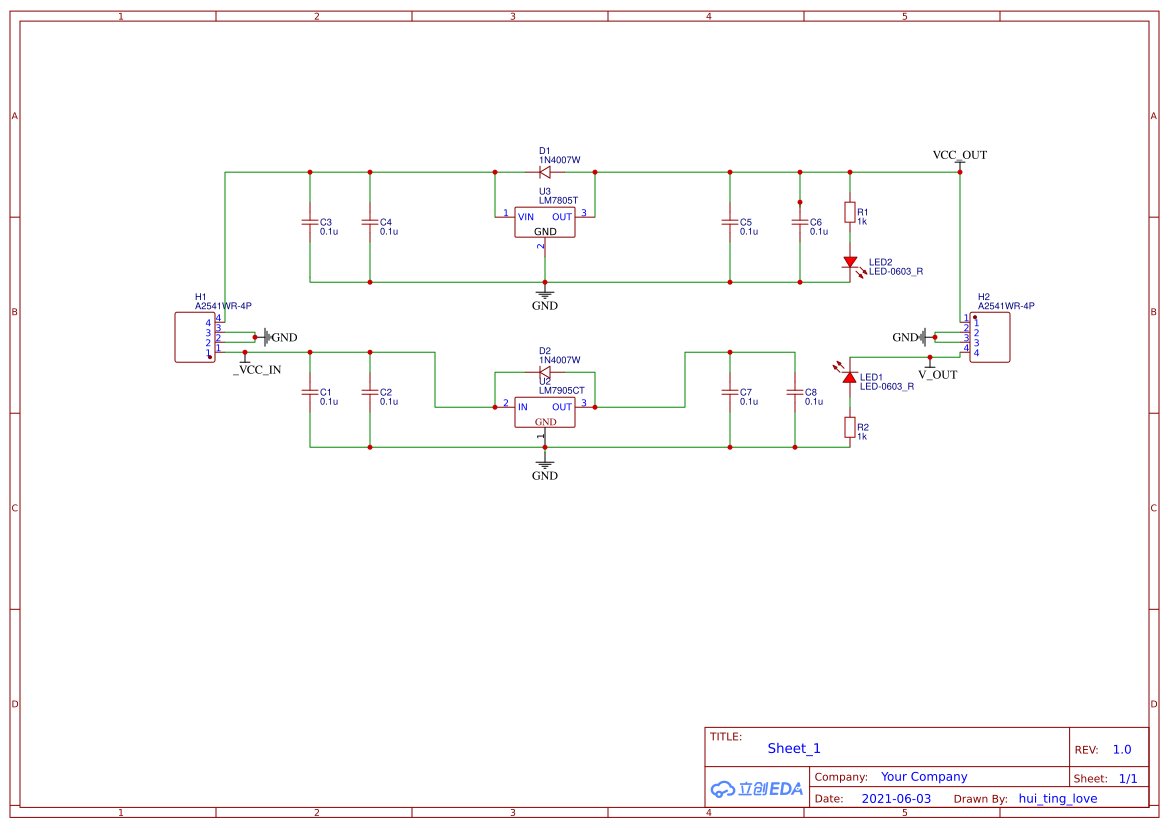Select the D1 1N4007W diode symbol
This screenshot has width=1169, height=828.
click(x=545, y=172)
